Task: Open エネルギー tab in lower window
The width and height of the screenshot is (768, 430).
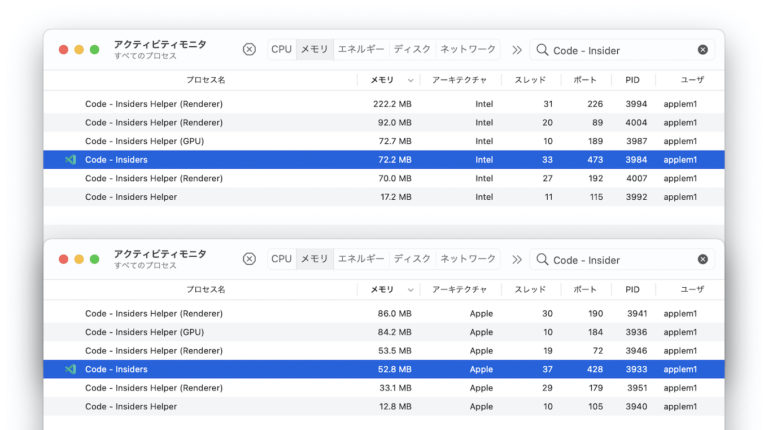Action: pos(360,259)
